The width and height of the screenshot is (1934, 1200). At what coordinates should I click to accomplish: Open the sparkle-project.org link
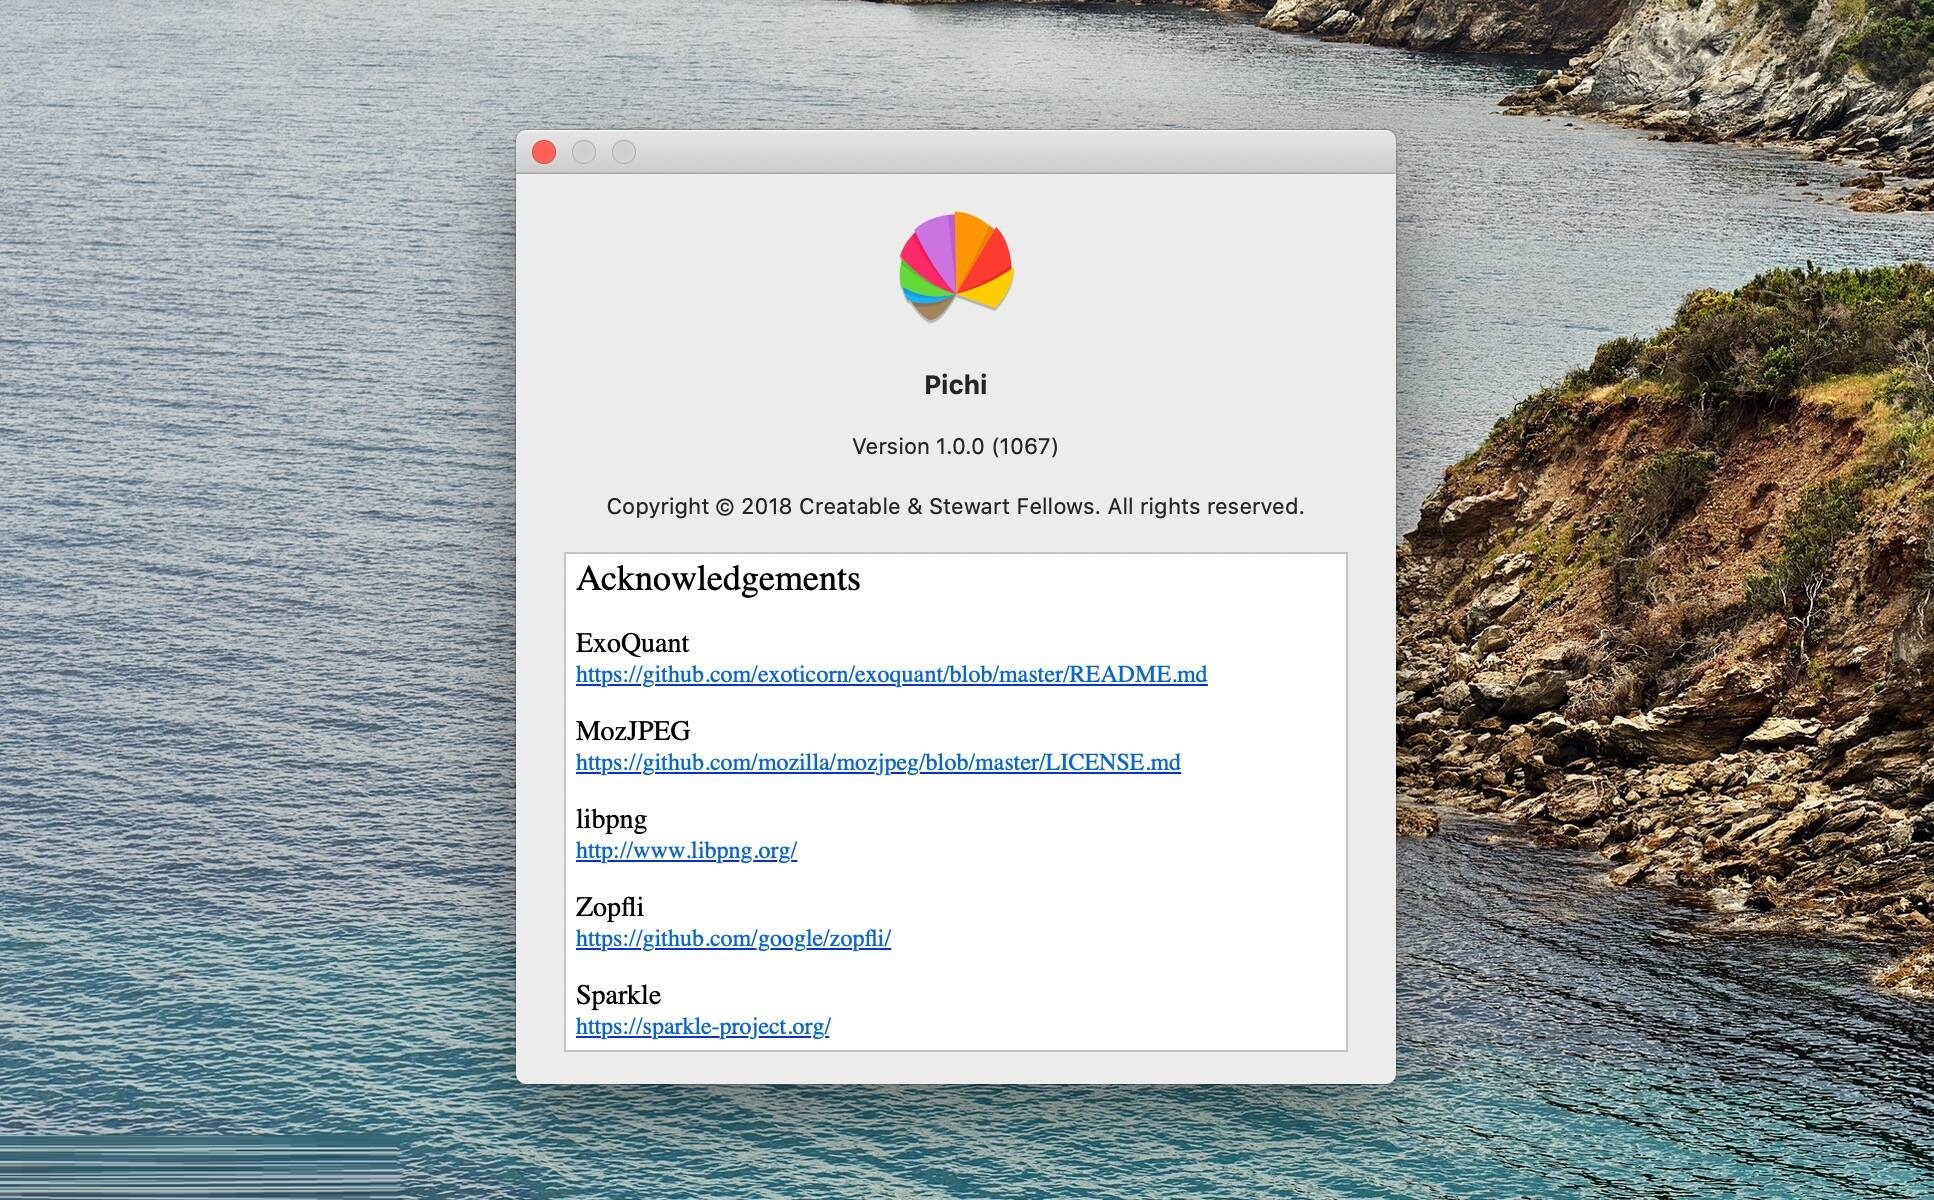click(703, 1027)
